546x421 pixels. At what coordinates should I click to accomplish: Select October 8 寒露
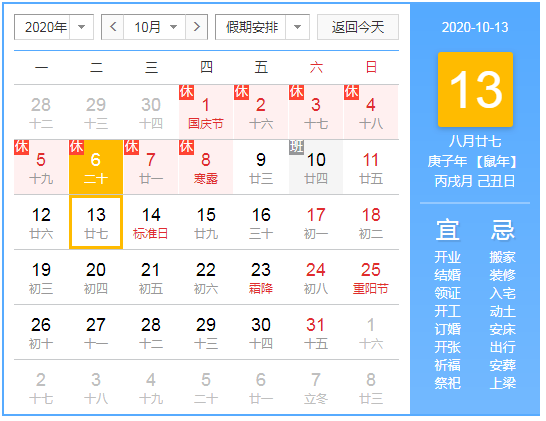[x=206, y=167]
